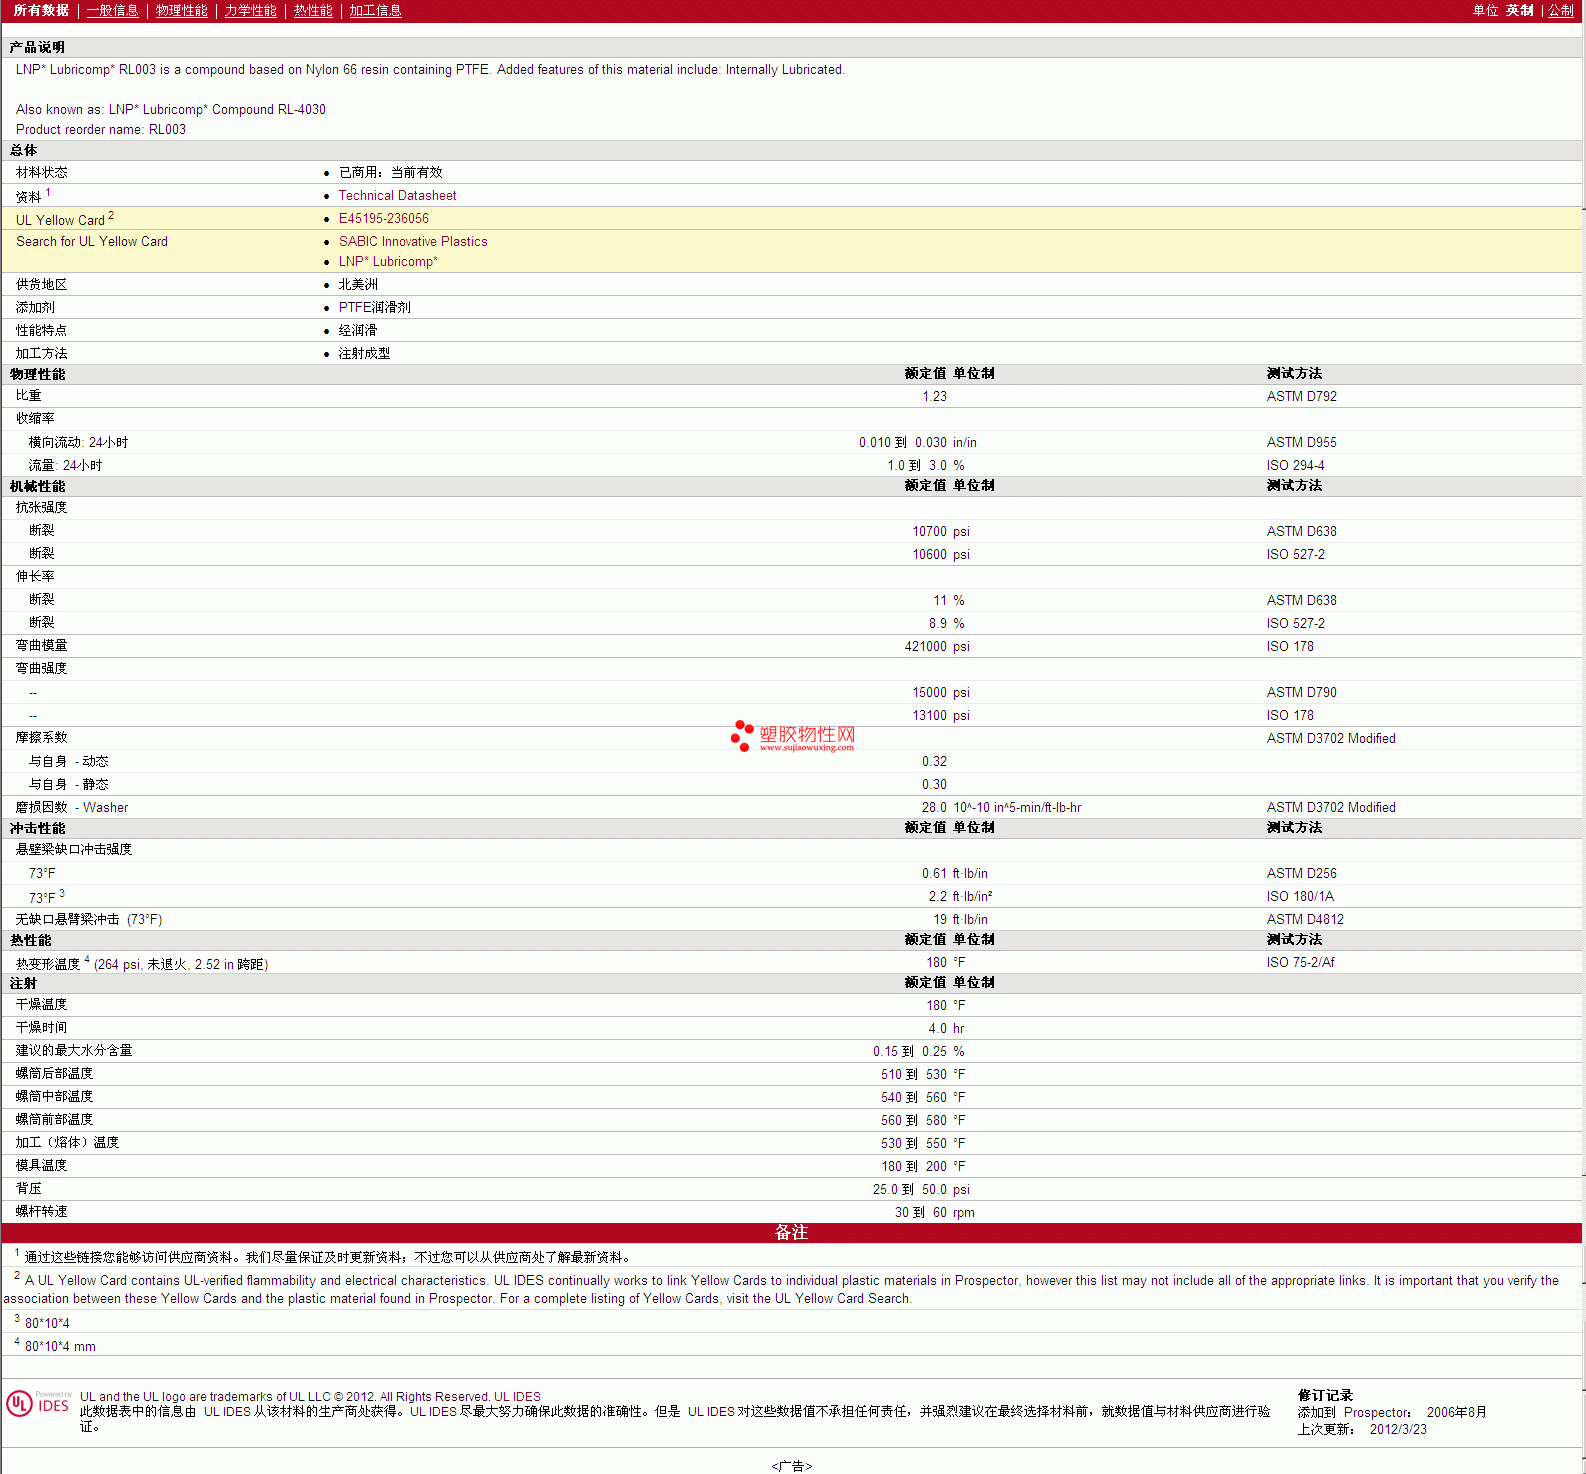Click the 机械性能 section header
Screen dimensions: 1586x1474
[37, 486]
